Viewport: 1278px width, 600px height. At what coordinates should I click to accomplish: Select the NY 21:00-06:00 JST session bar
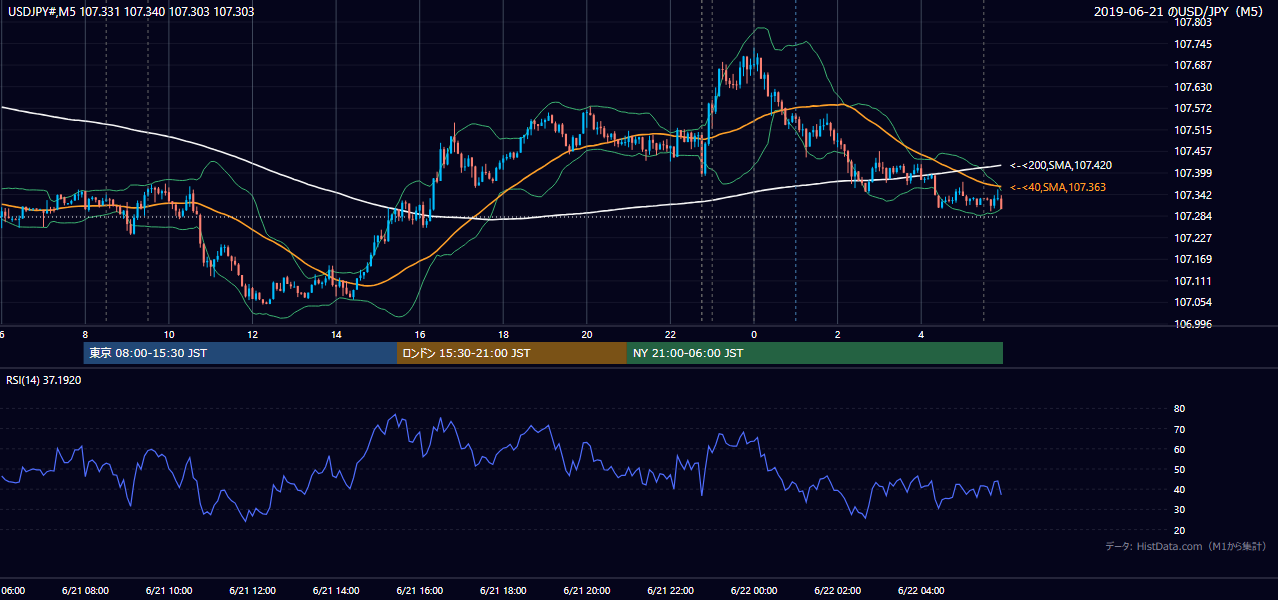pos(815,353)
